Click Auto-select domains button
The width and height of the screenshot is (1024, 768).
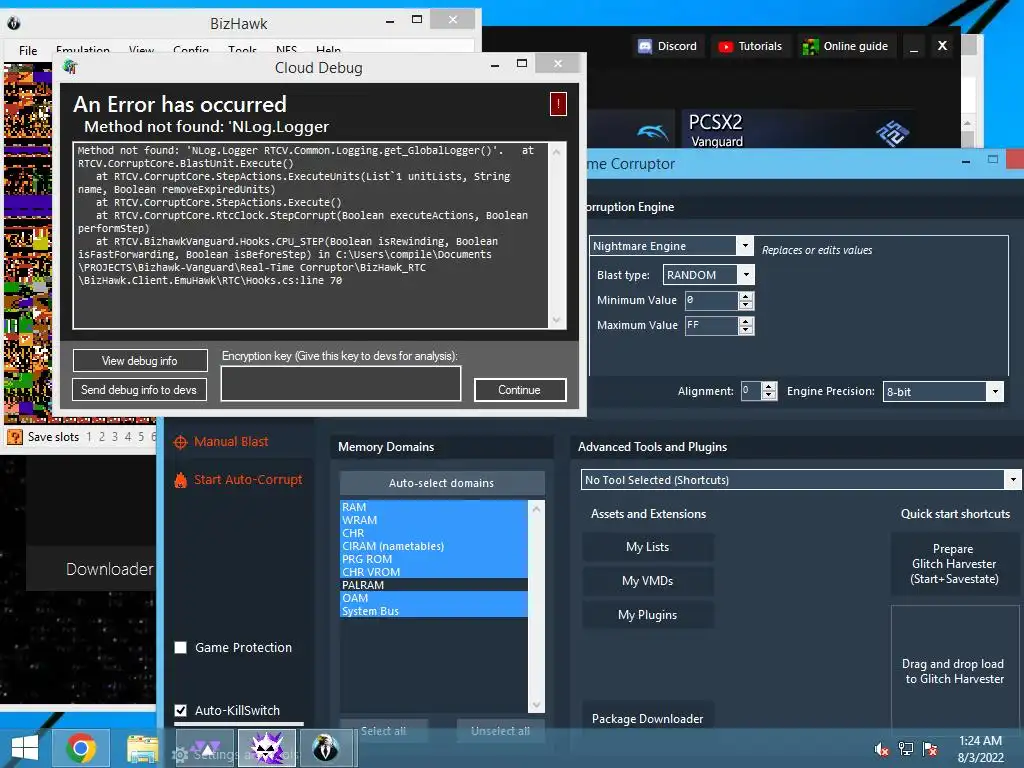[442, 483]
